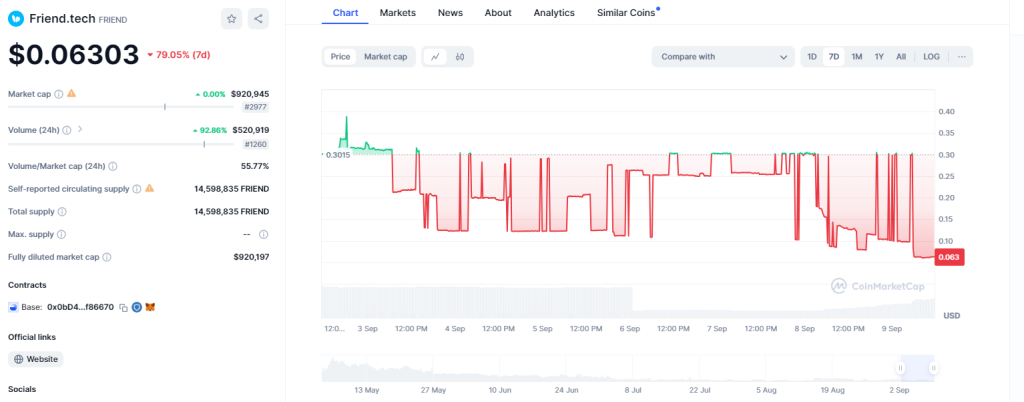Select the 1M time range
The width and height of the screenshot is (1024, 402).
(857, 57)
